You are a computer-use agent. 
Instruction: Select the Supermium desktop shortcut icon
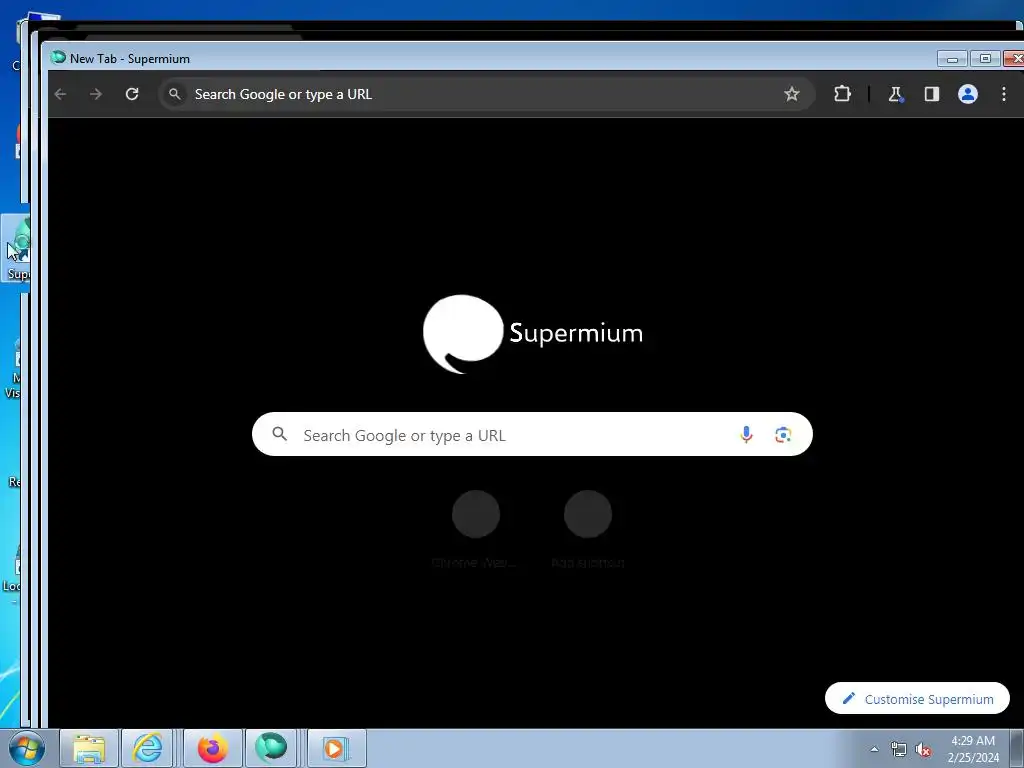coord(17,249)
